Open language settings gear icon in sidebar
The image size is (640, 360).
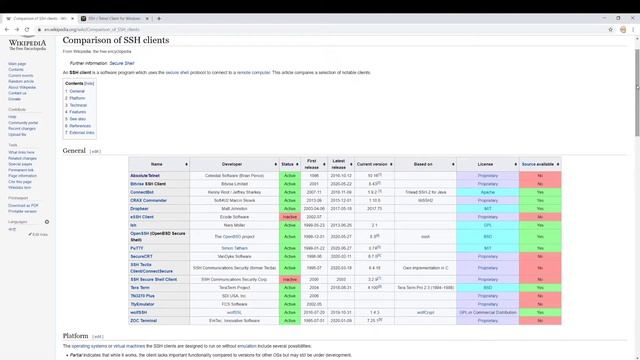47,222
